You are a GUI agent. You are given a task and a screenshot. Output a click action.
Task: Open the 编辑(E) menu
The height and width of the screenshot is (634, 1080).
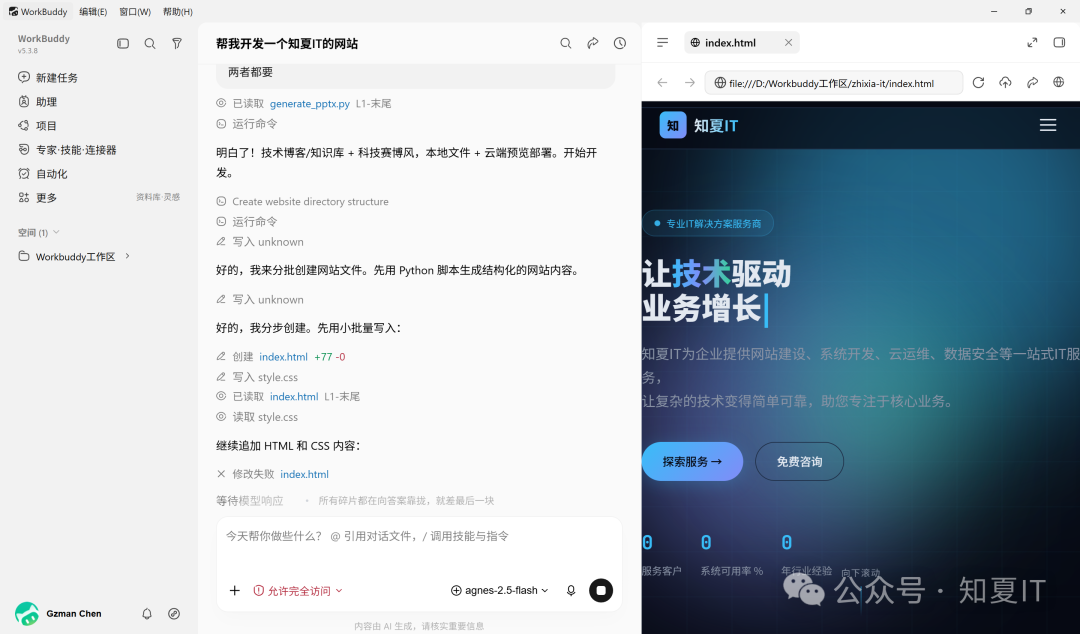coord(93,12)
